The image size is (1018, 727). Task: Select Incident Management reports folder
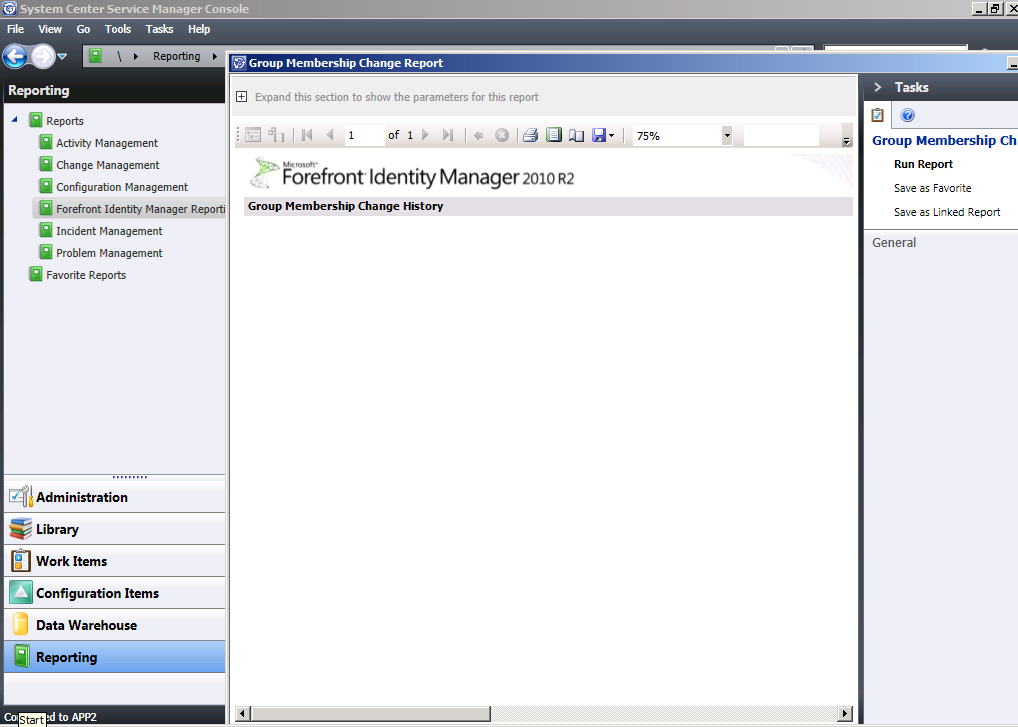109,231
